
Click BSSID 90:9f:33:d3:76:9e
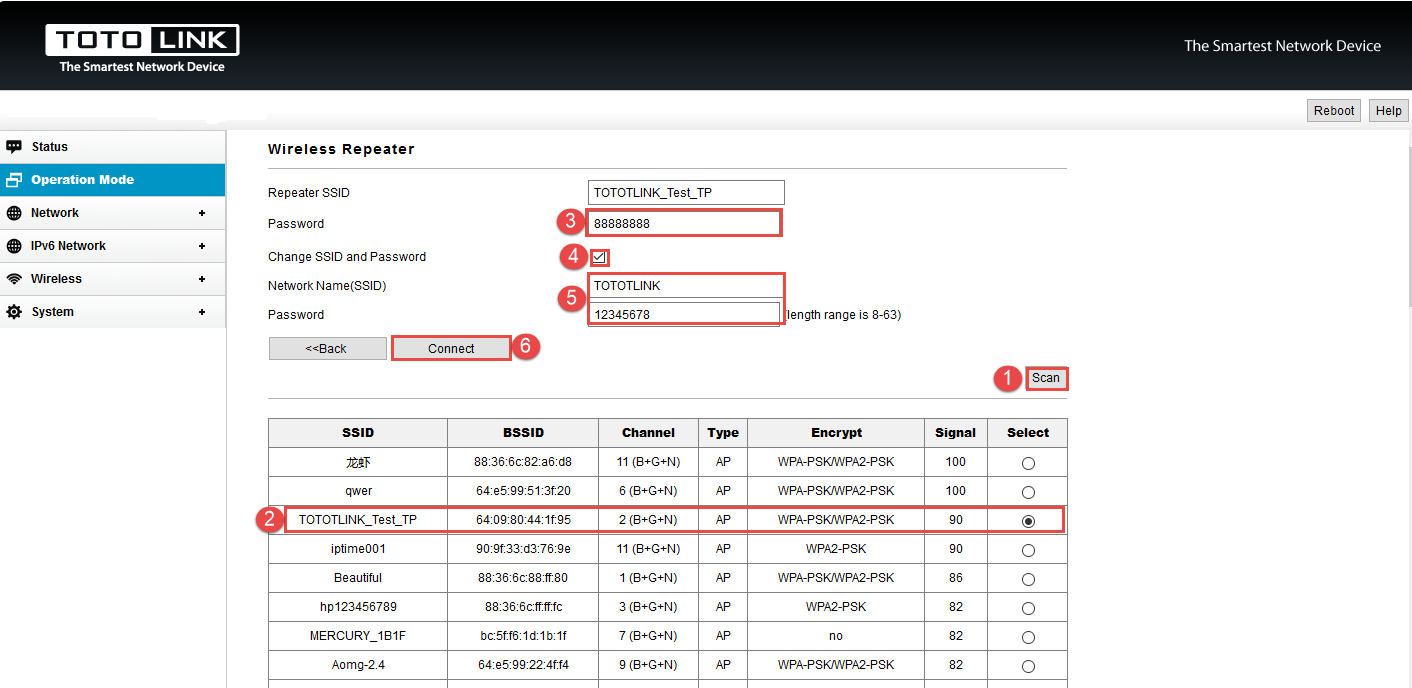coord(523,549)
